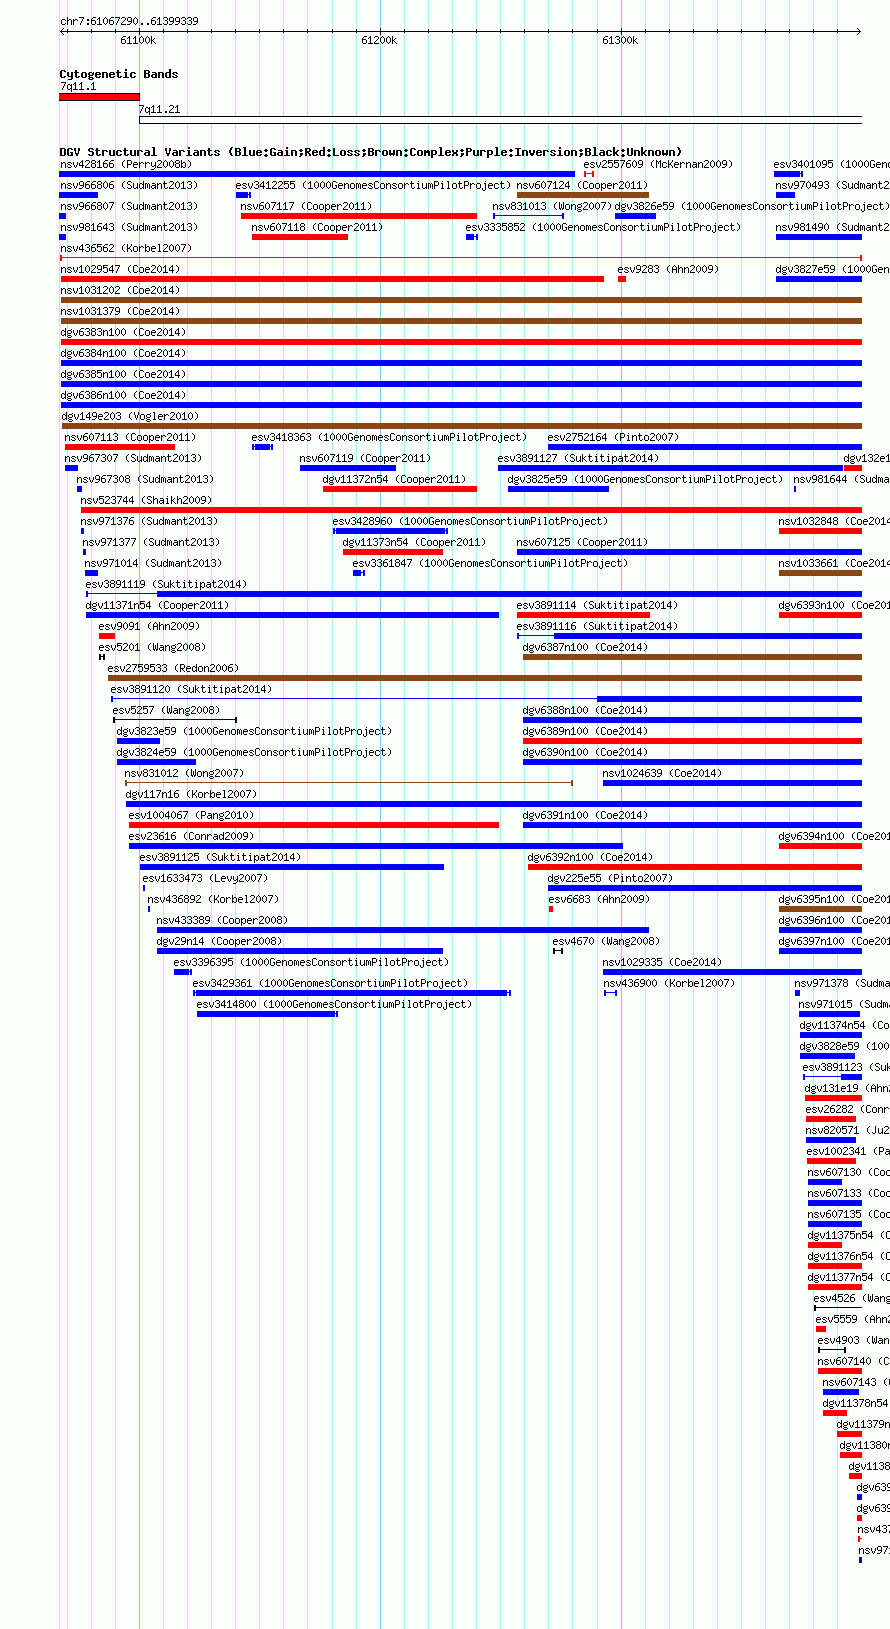Click esv23616 (Conrad2009) label

point(191,836)
